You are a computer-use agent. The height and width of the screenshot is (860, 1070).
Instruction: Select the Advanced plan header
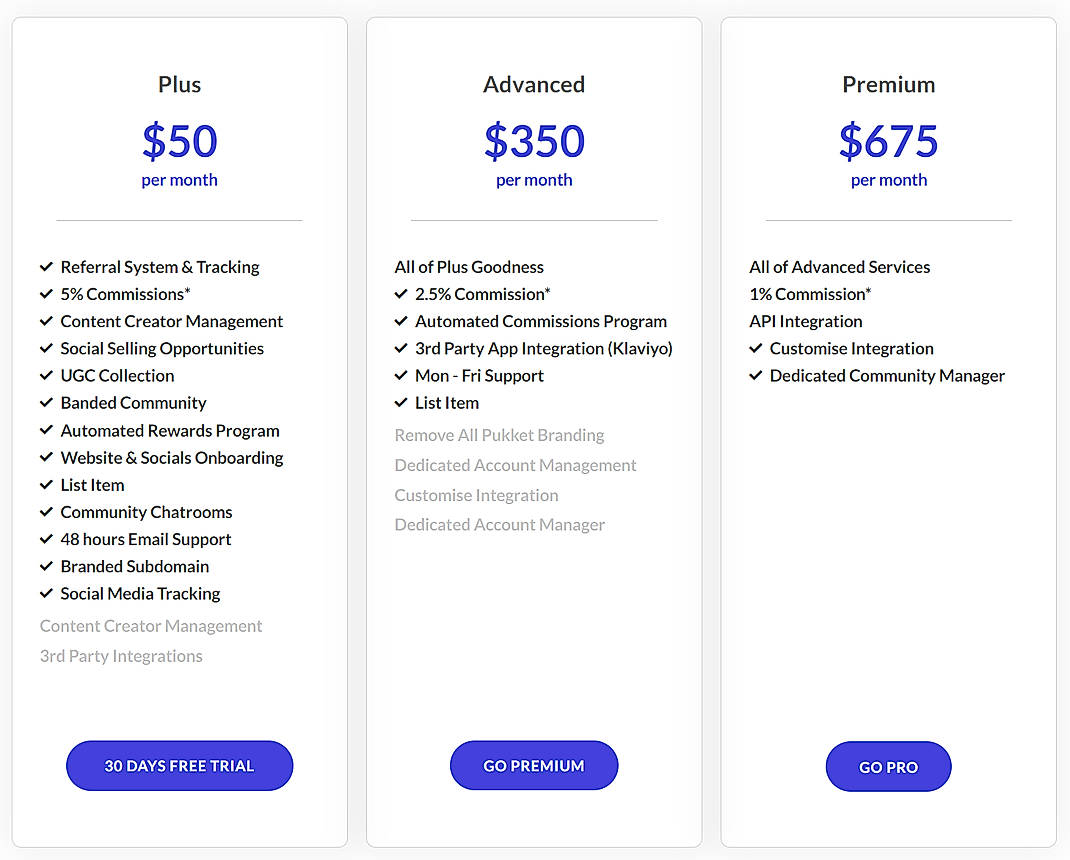point(534,84)
